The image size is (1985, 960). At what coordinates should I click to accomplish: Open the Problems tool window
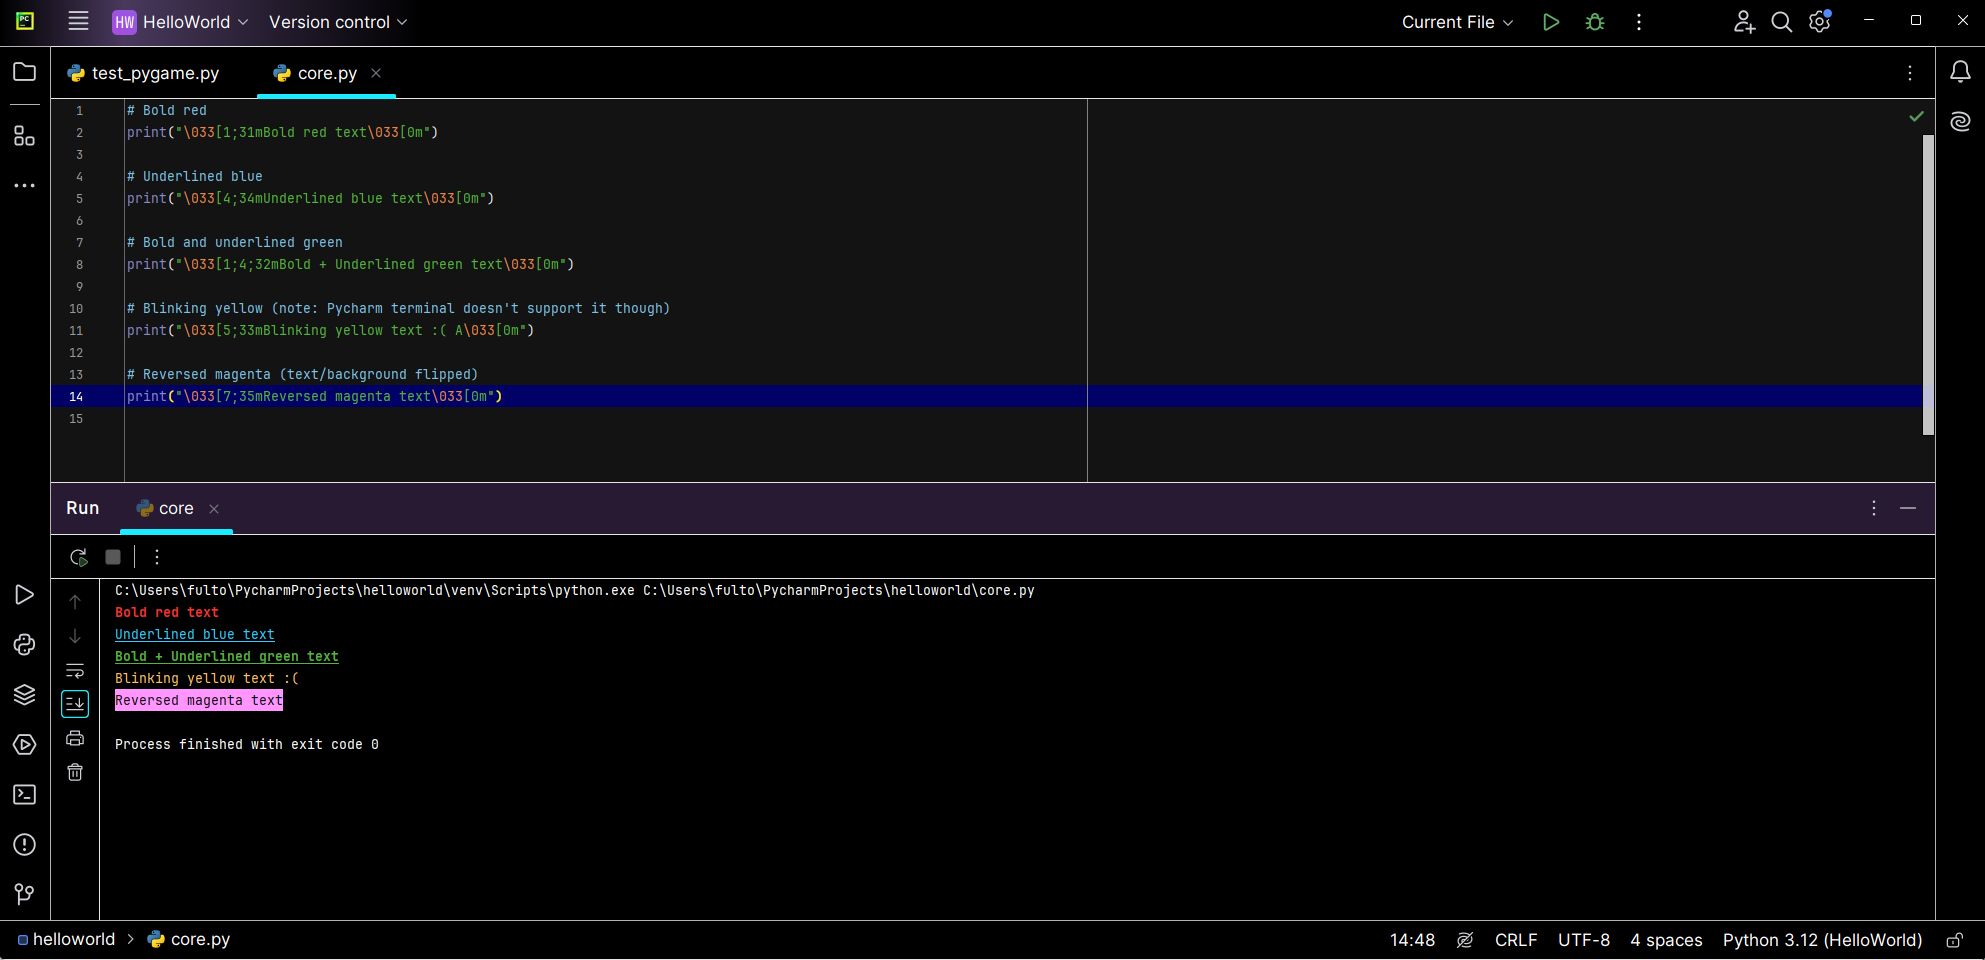click(25, 845)
